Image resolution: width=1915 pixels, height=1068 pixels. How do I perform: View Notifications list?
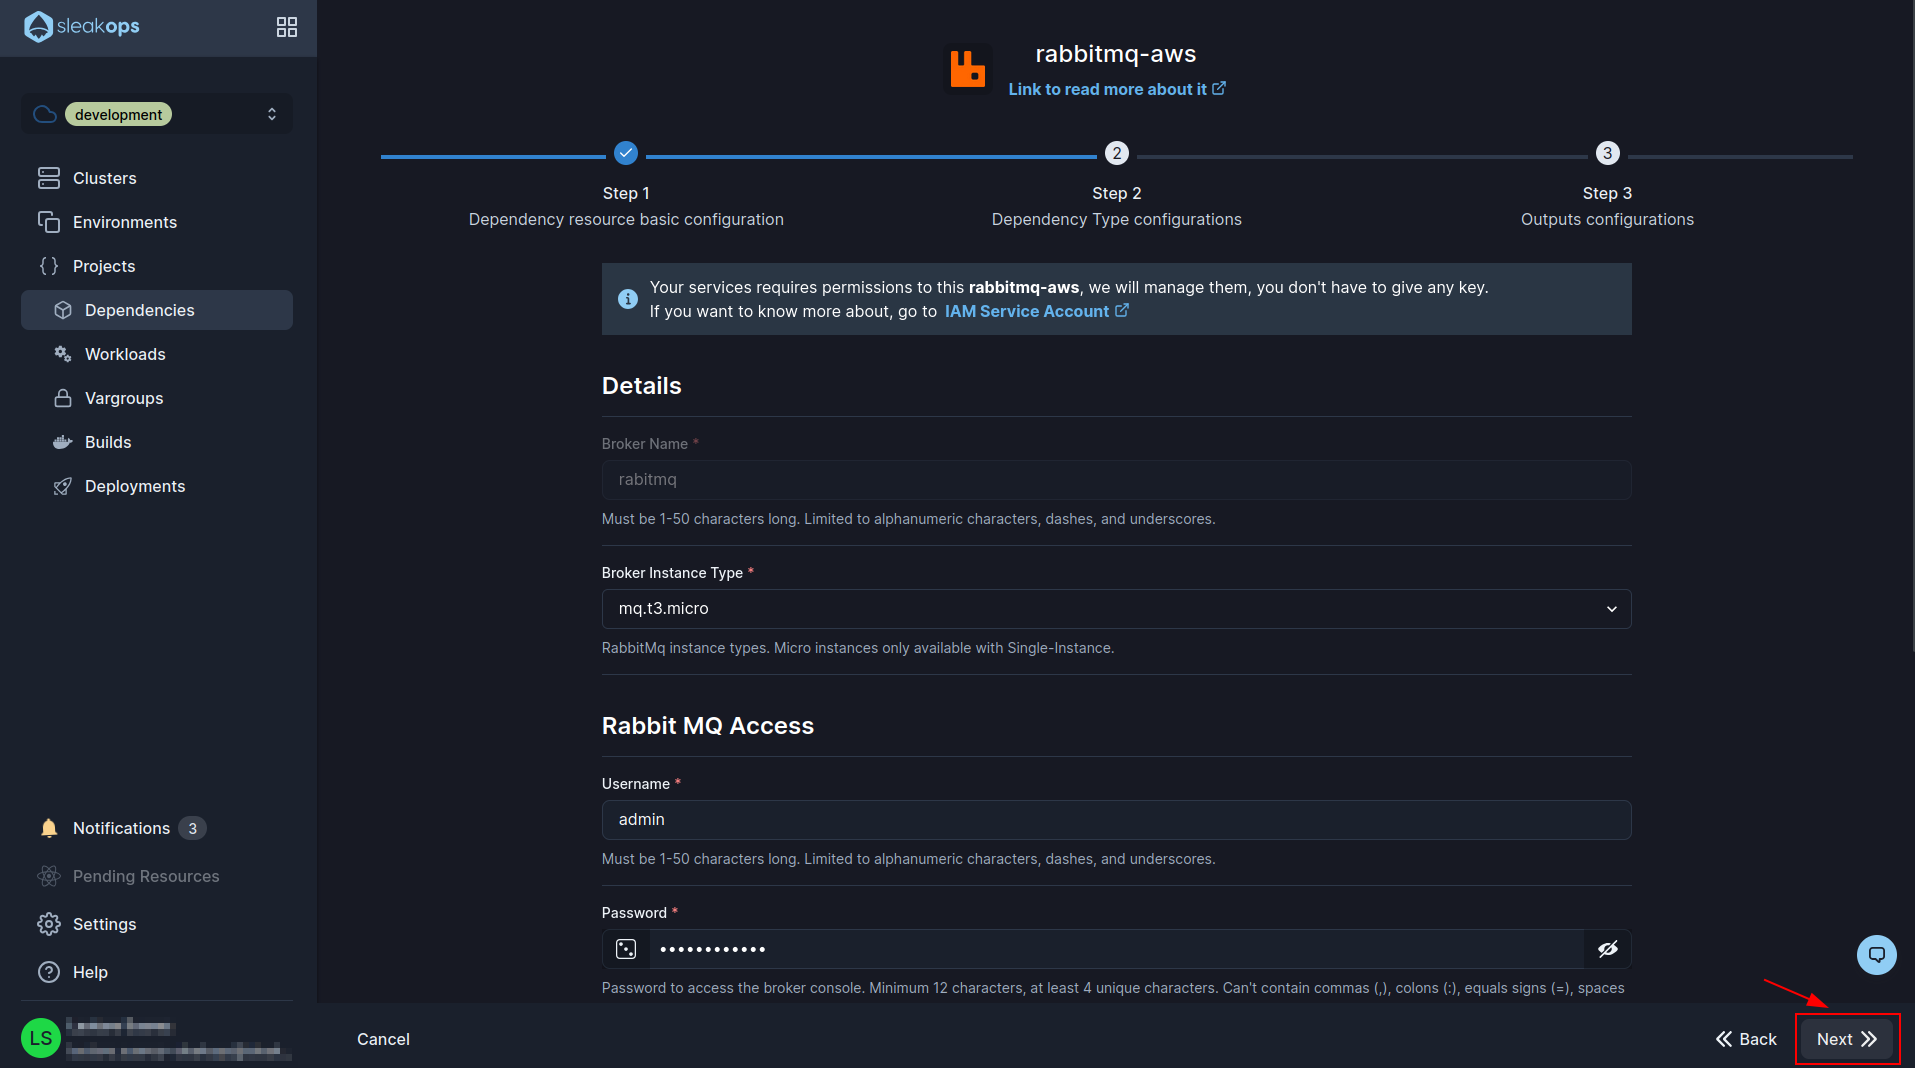tap(157, 828)
